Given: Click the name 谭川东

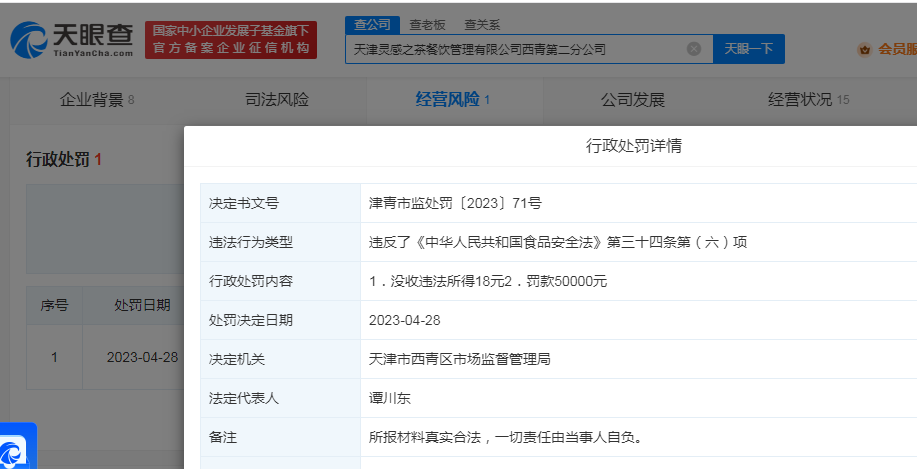Looking at the screenshot, I should click(x=389, y=398).
